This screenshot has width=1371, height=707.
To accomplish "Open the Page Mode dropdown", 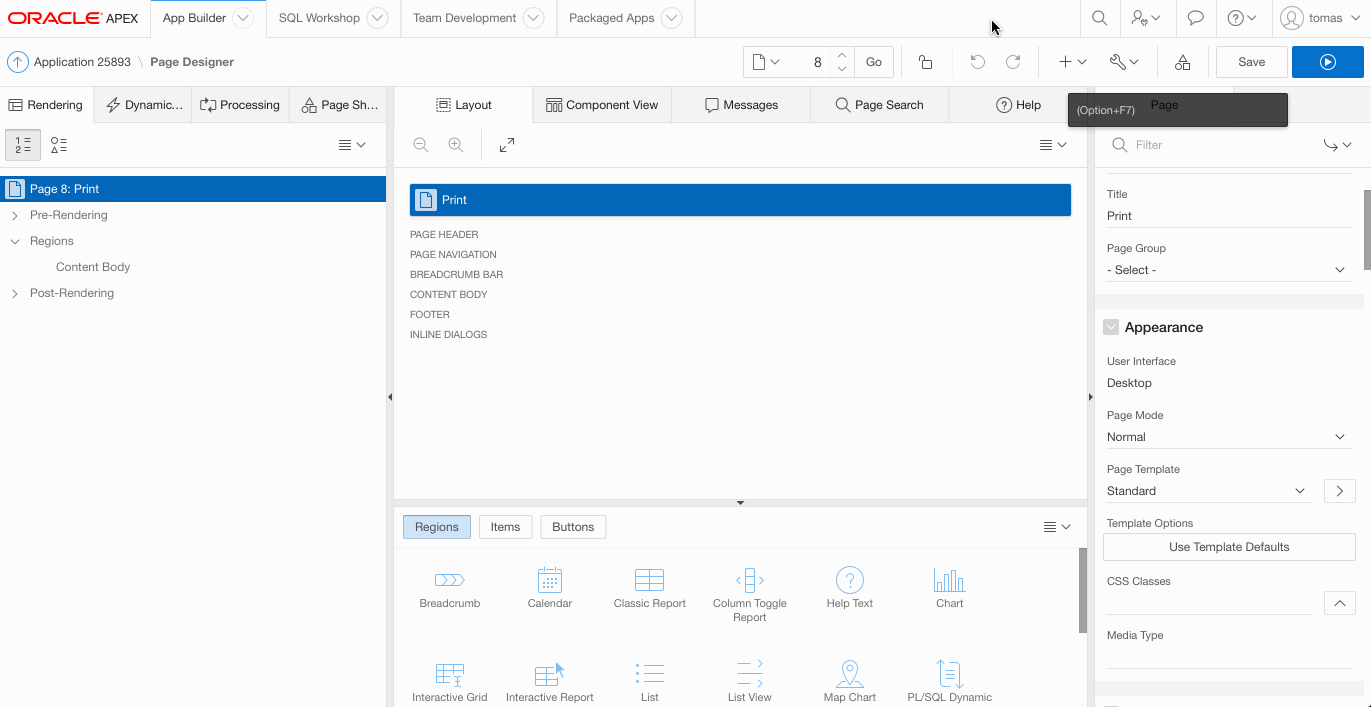I will click(x=1228, y=437).
